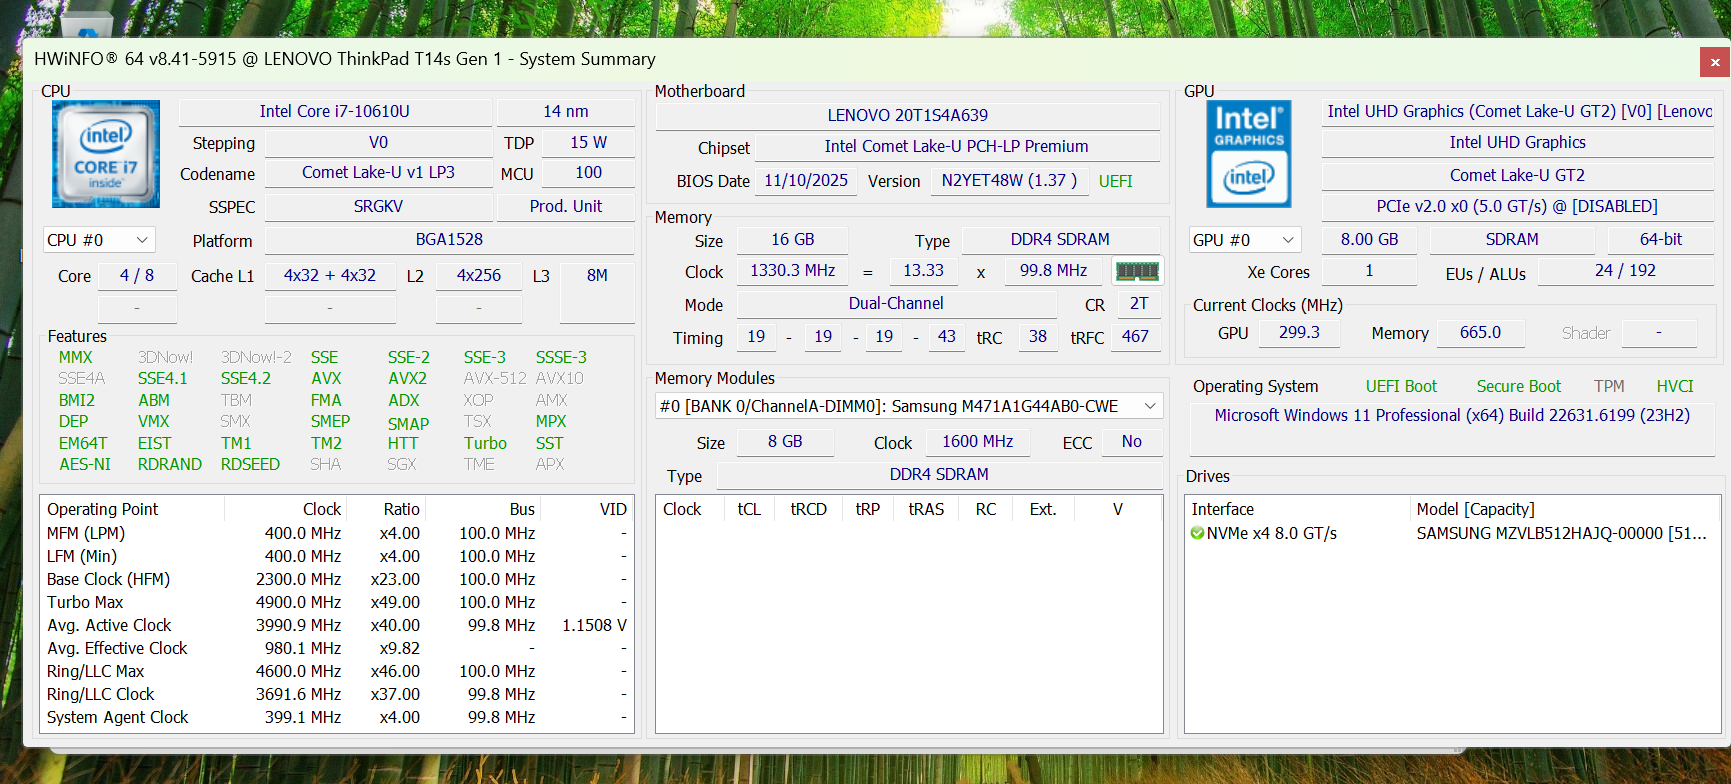
Task: Click the green memory module chip icon
Action: [1137, 271]
